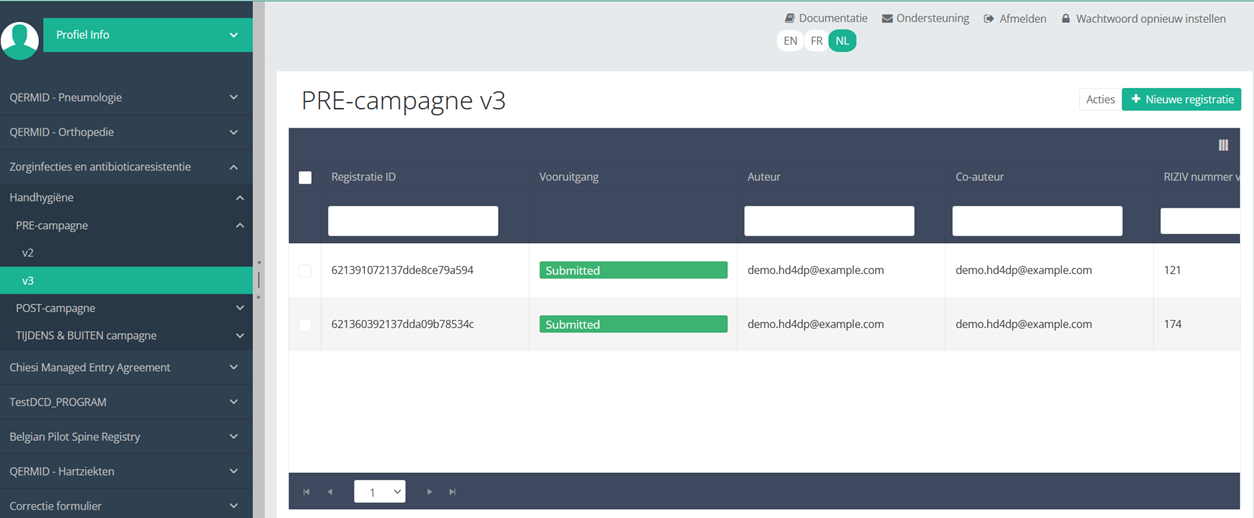
Task: Click the Acties button
Action: point(1100,99)
